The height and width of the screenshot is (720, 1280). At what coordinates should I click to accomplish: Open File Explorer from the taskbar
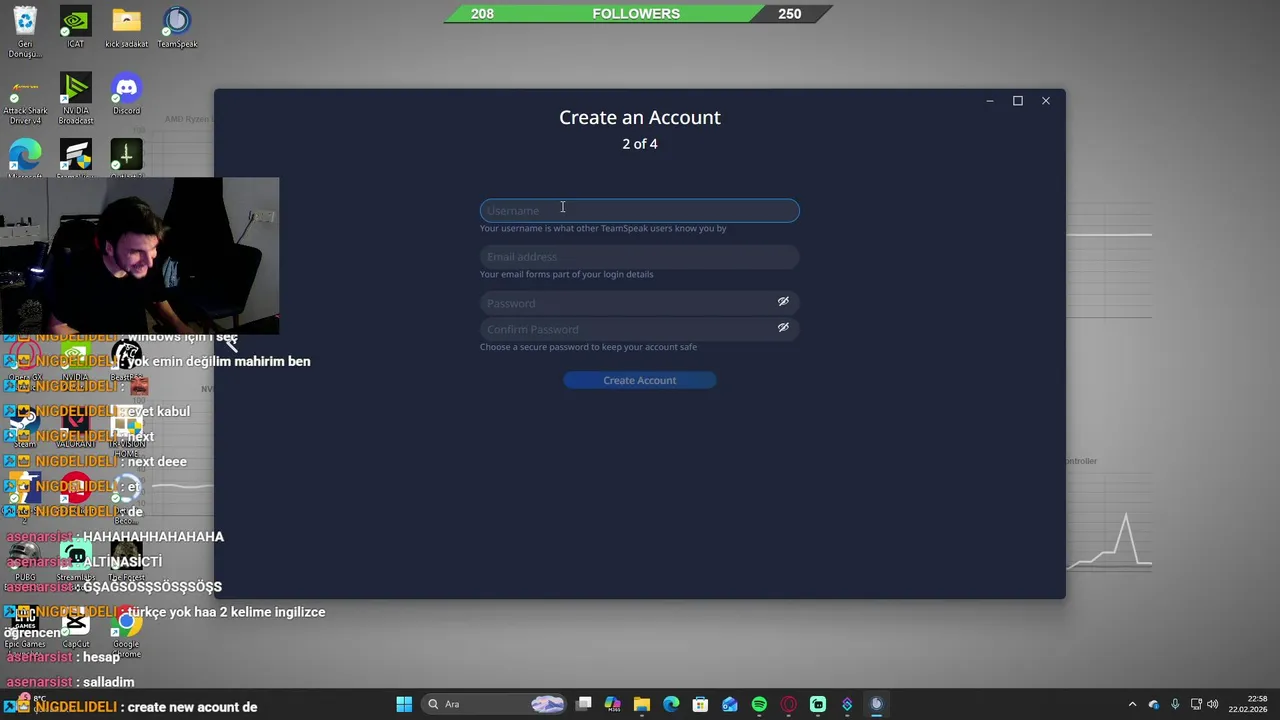point(642,704)
